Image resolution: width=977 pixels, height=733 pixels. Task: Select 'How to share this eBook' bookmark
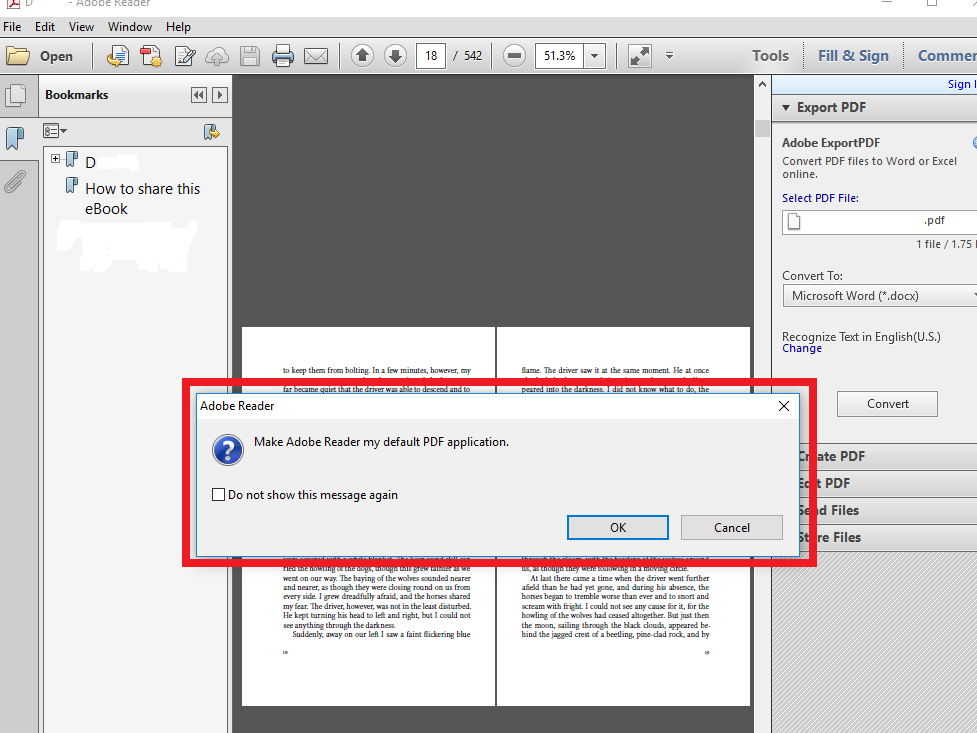coord(143,199)
